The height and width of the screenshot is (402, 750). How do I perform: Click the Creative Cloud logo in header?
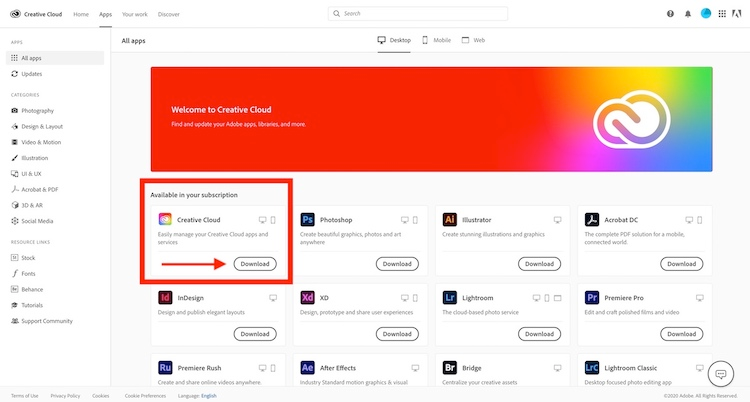(15, 14)
